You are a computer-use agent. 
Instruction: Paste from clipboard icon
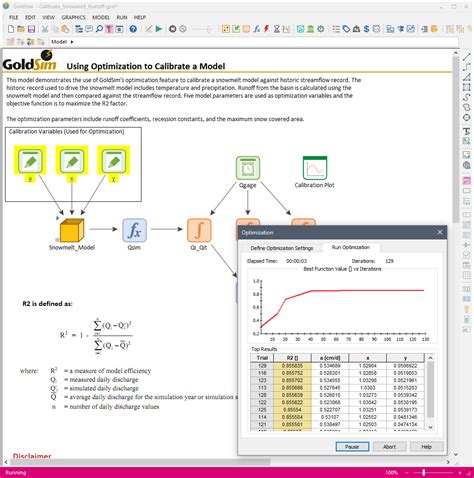tap(66, 29)
